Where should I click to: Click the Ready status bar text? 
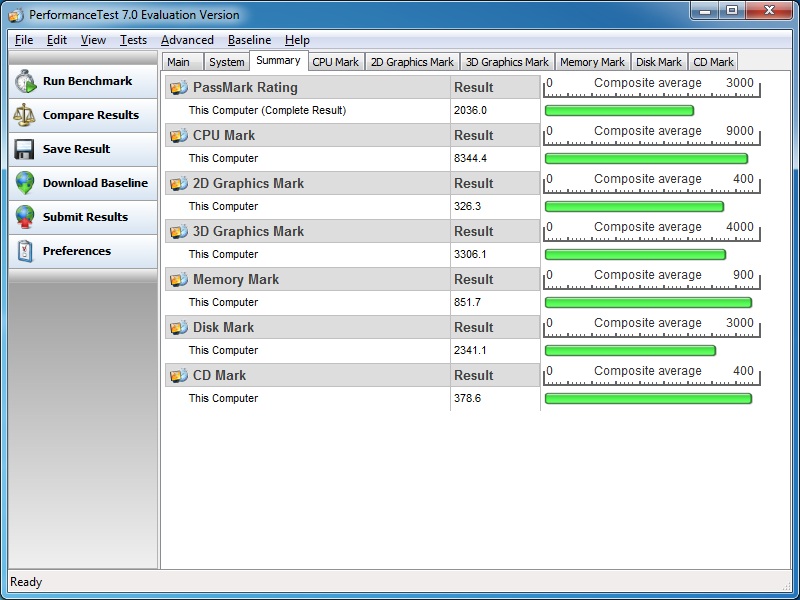(x=26, y=582)
